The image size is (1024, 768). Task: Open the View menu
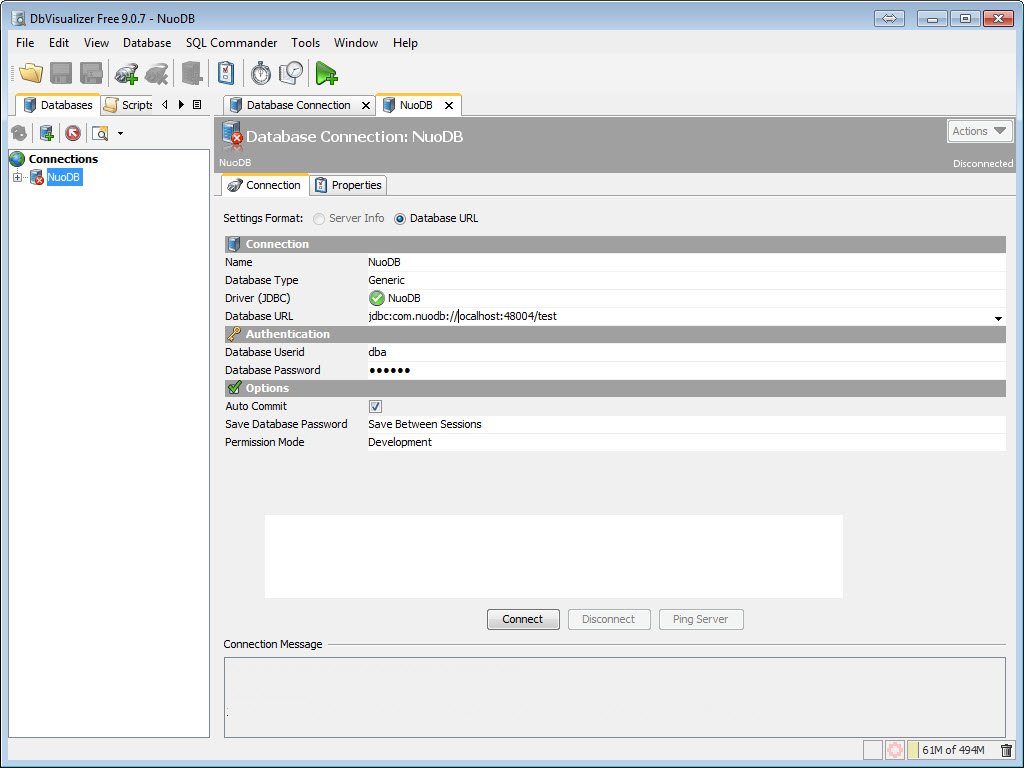(96, 42)
